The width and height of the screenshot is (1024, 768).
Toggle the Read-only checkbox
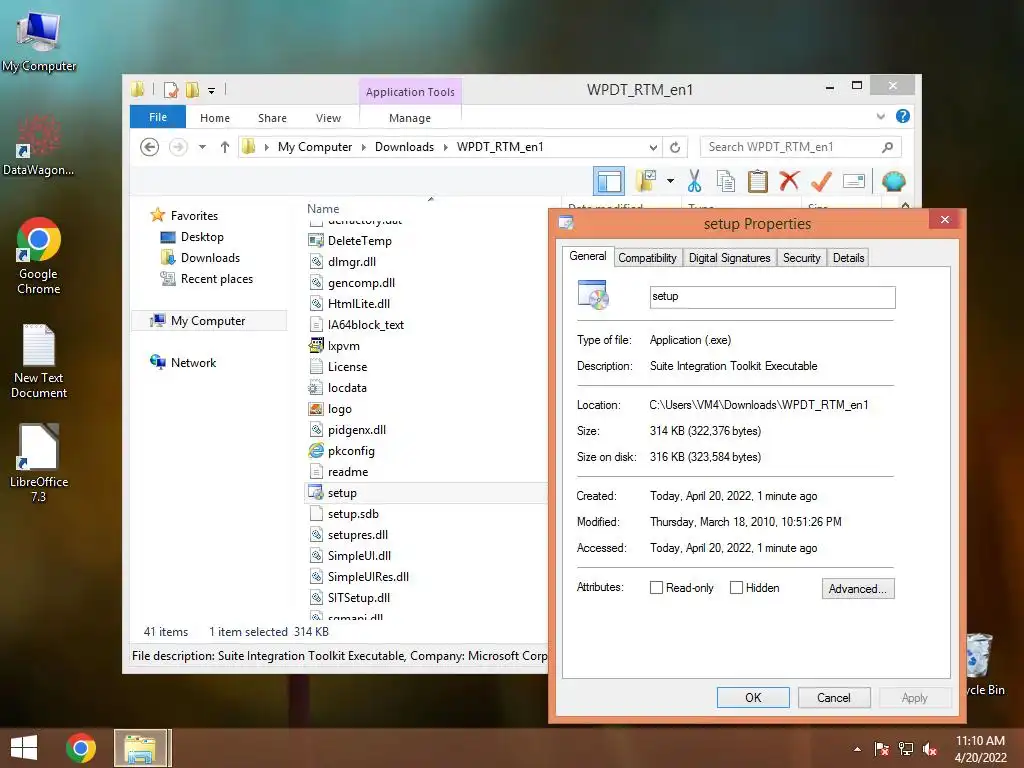coord(656,588)
